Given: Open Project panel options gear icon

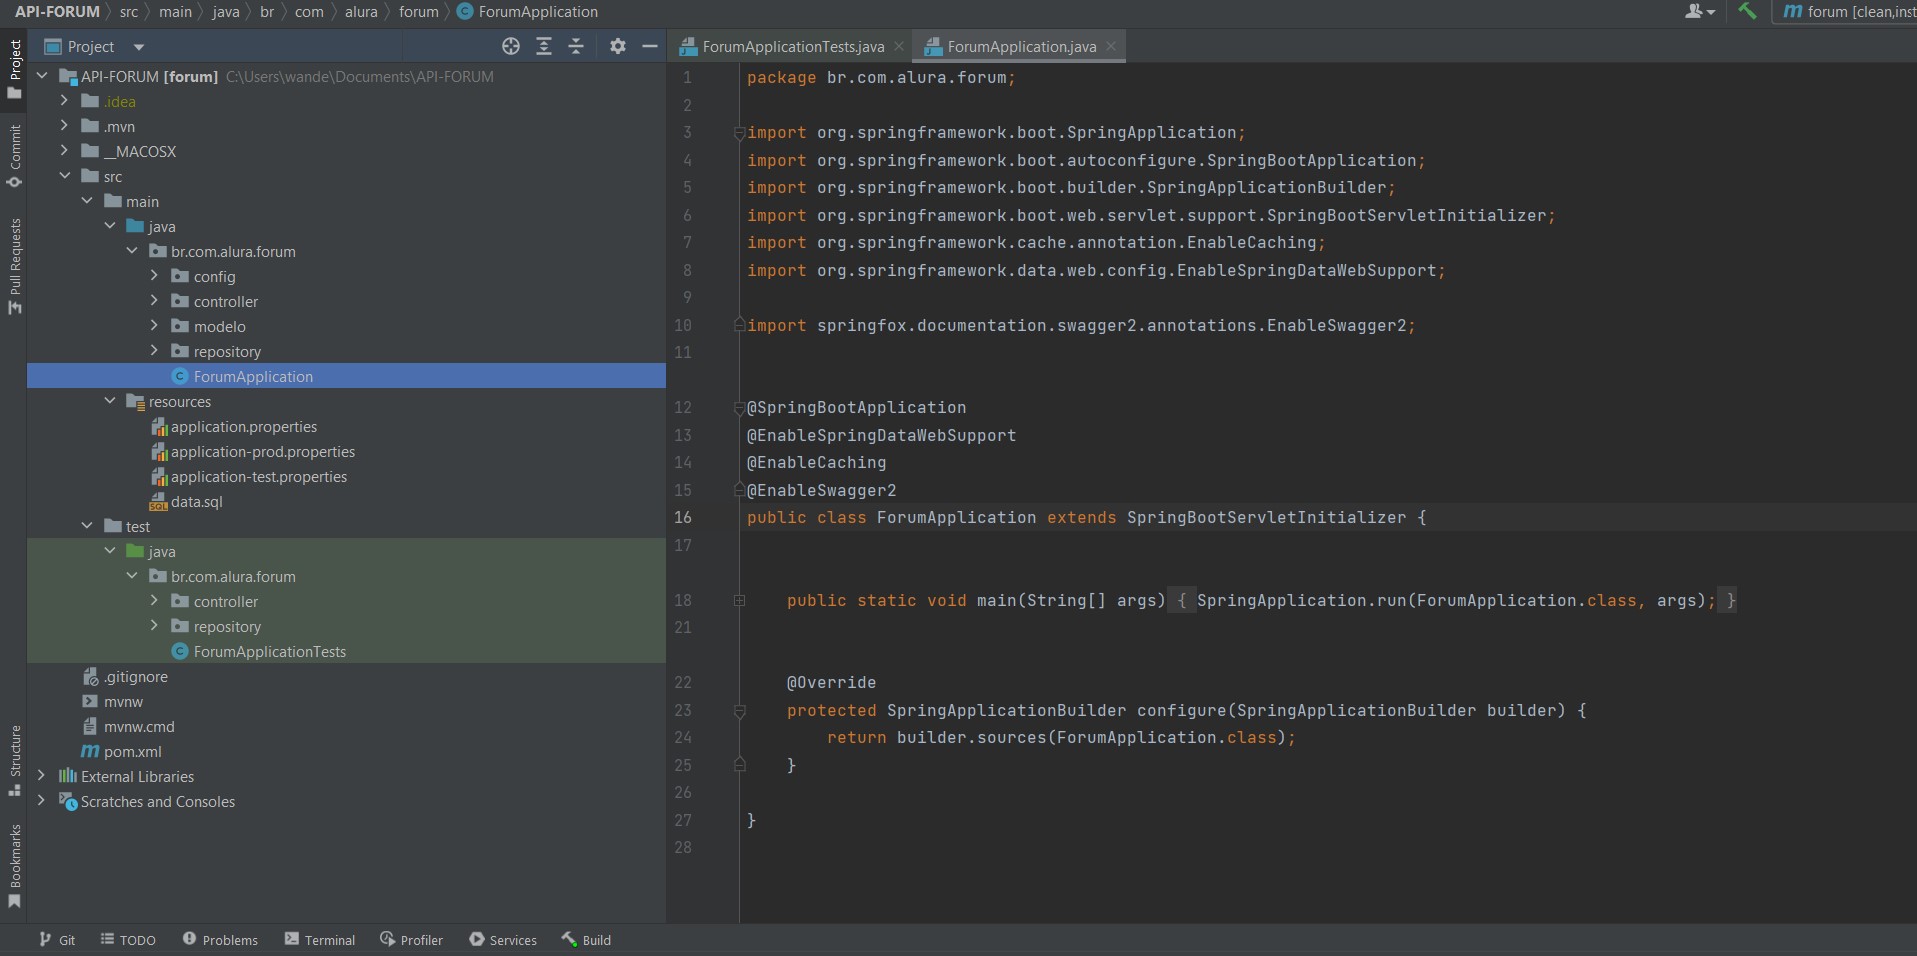Looking at the screenshot, I should coord(618,46).
